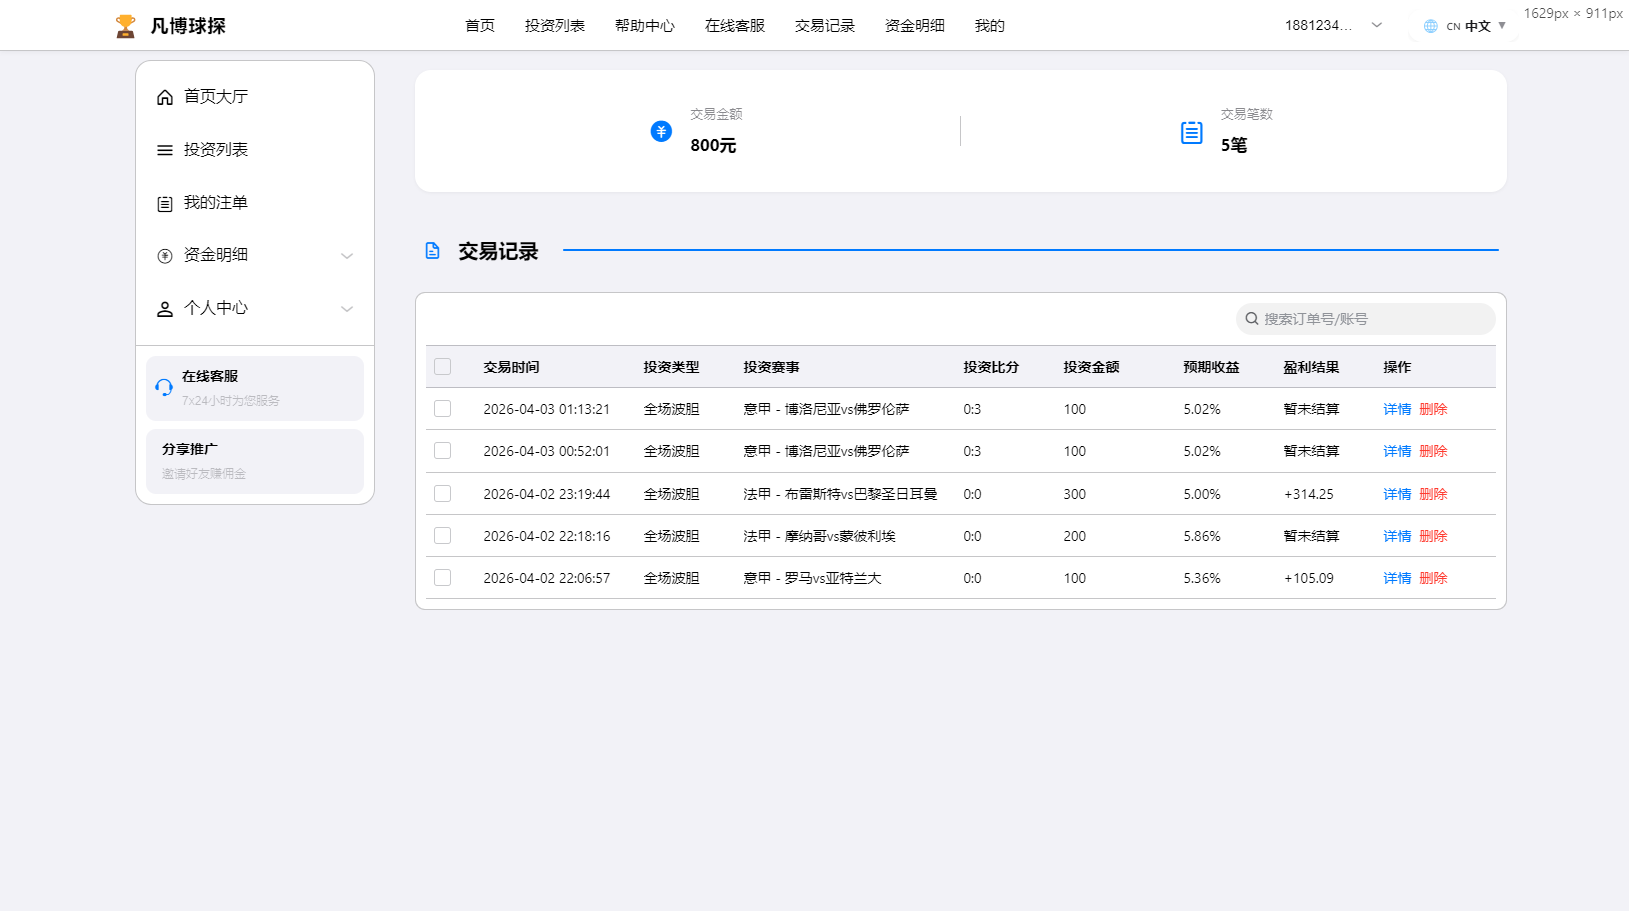
Task: Open 首页 in the top navigation
Action: pos(480,26)
